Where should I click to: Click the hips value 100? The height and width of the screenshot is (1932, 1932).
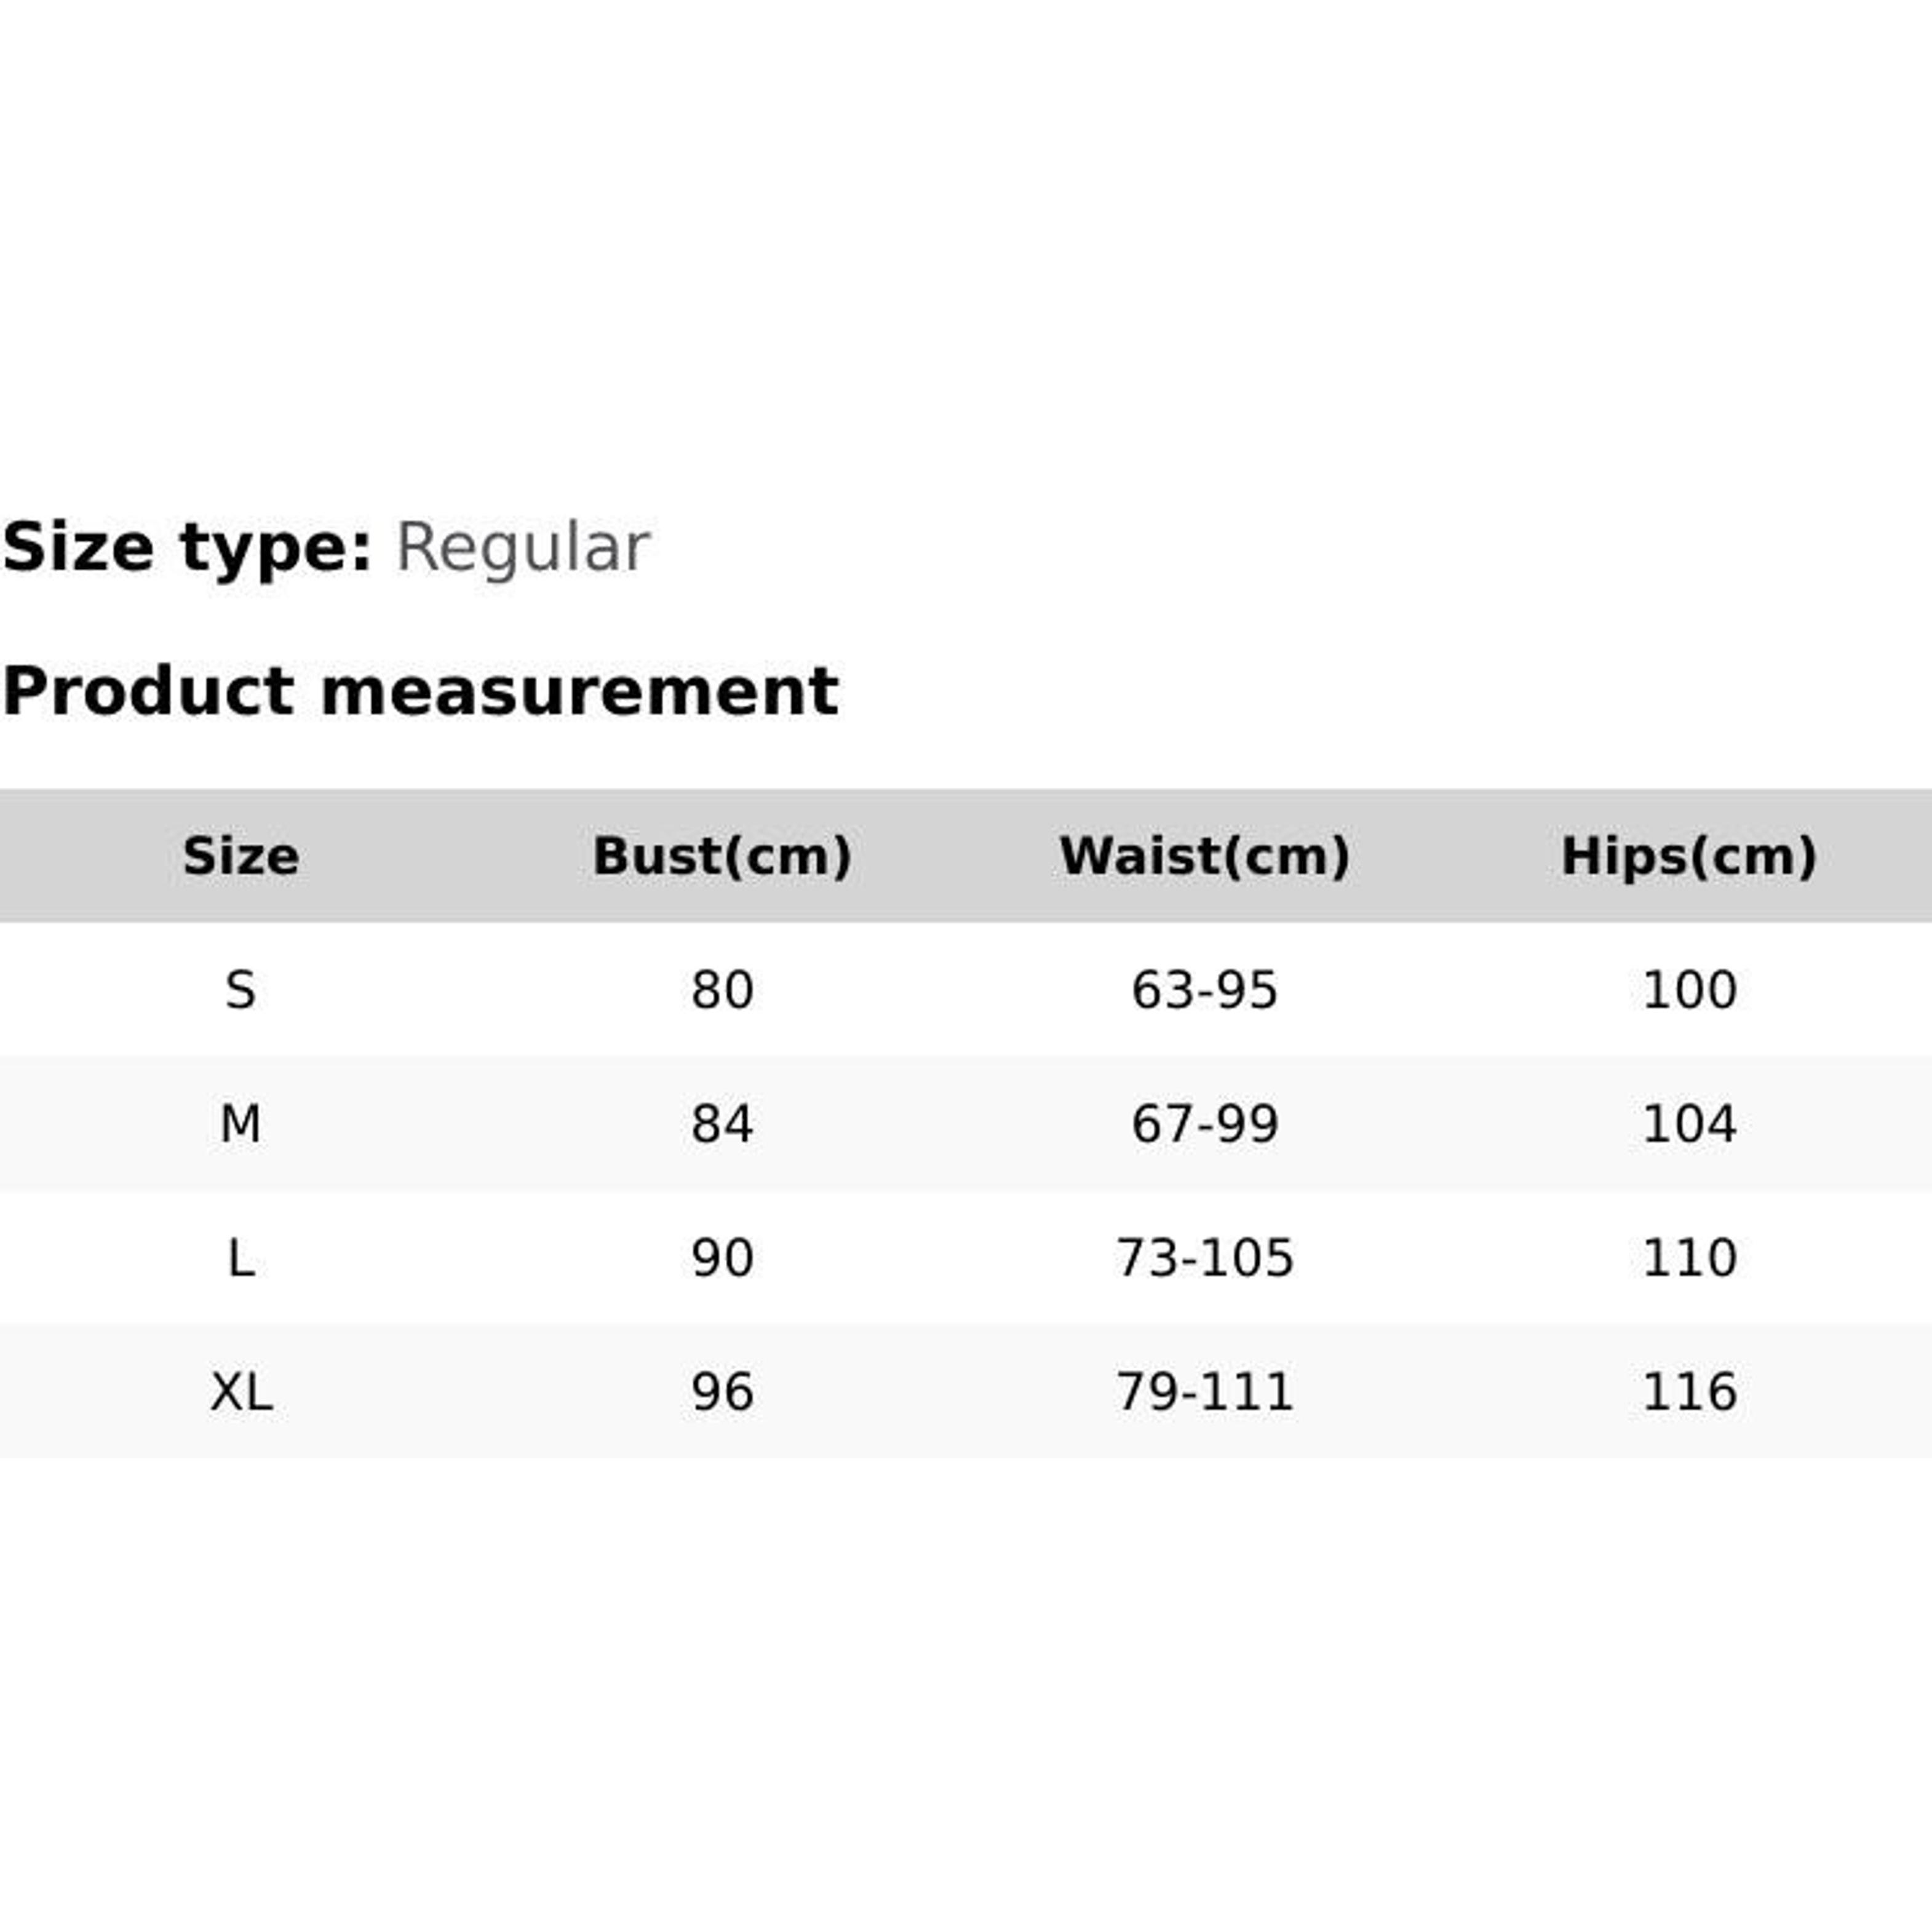pos(1689,990)
